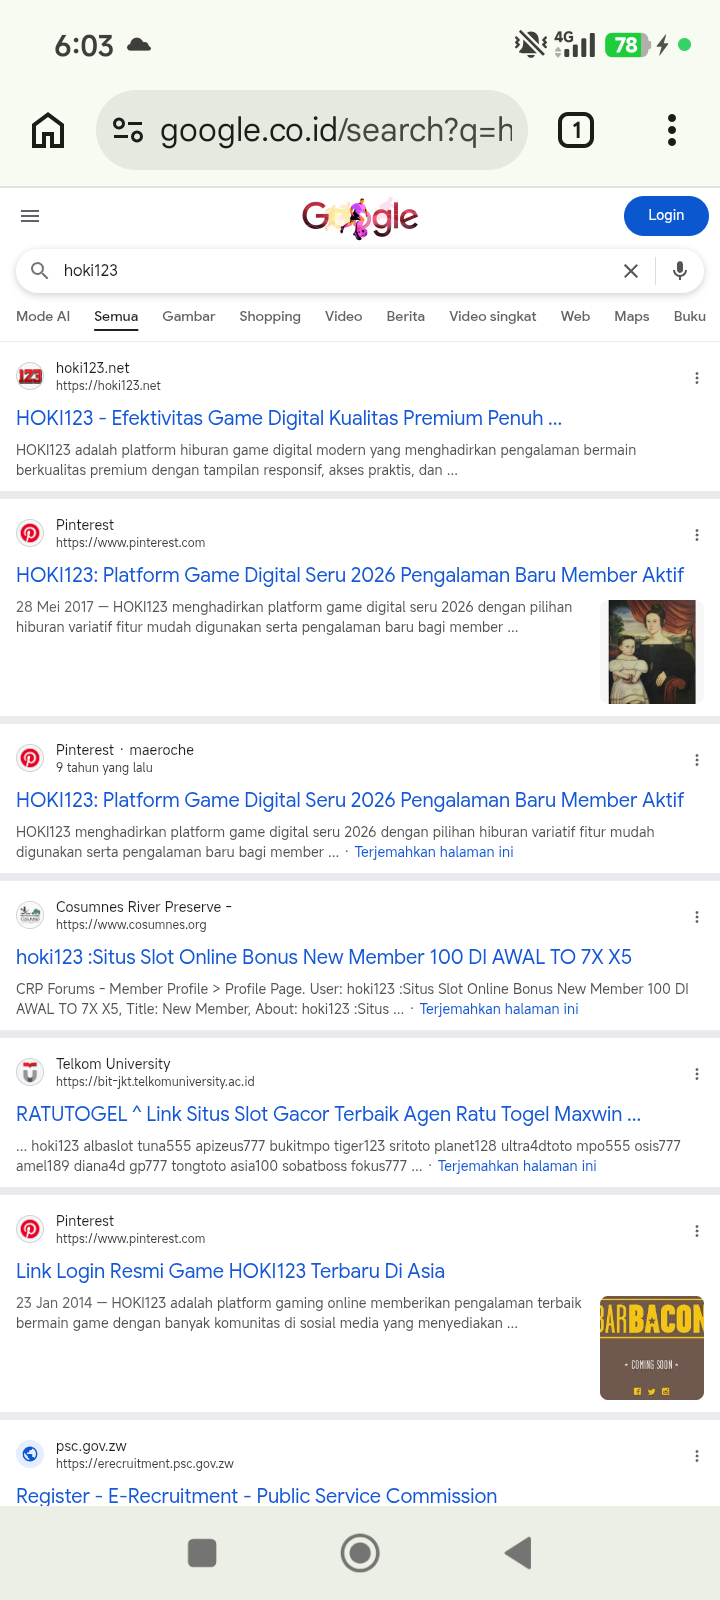The image size is (720, 1600).
Task: Clear the search query with X
Action: pos(631,271)
